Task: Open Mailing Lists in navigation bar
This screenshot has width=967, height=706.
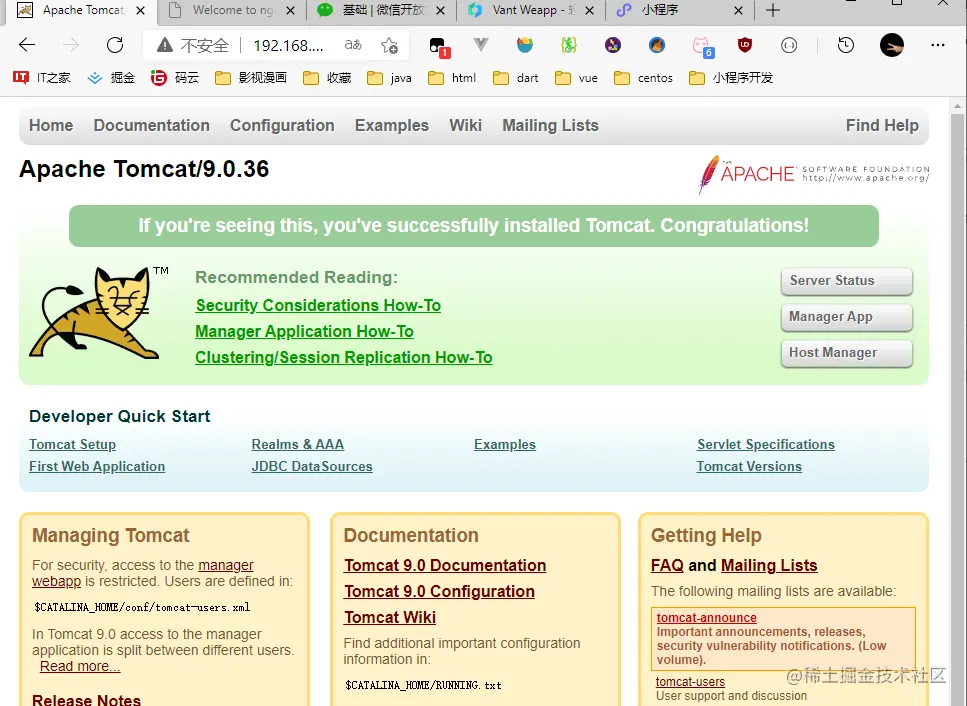Action: tap(550, 125)
